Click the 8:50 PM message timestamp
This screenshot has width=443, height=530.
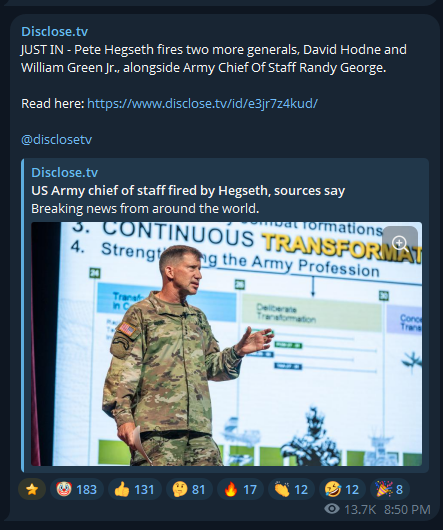point(407,509)
